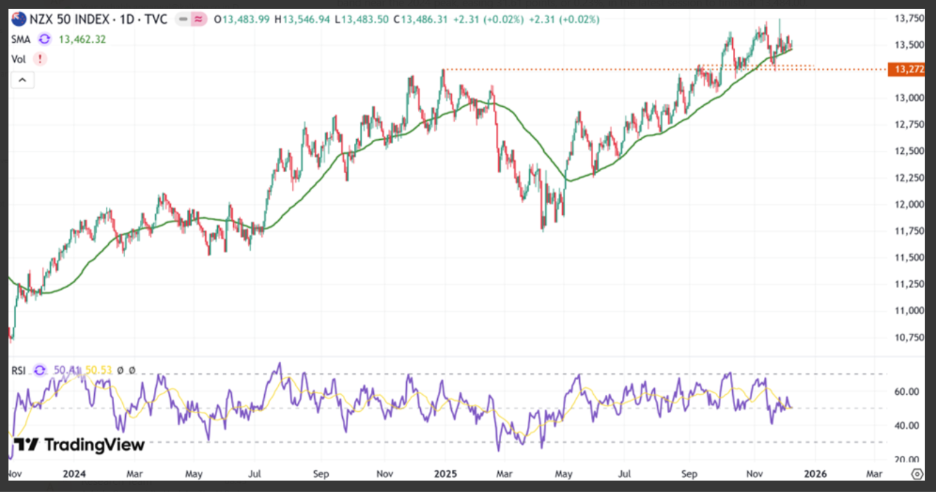The image size is (936, 492).
Task: Click the orange 13,272 price label
Action: (907, 69)
